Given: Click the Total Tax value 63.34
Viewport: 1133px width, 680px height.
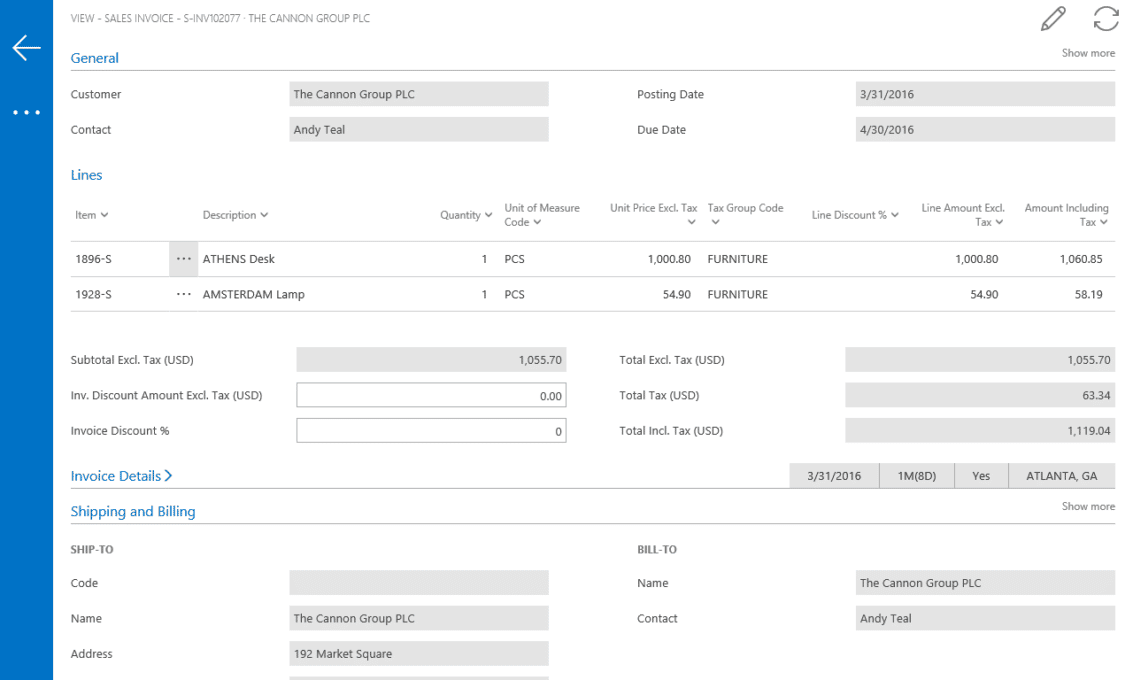Looking at the screenshot, I should 981,396.
